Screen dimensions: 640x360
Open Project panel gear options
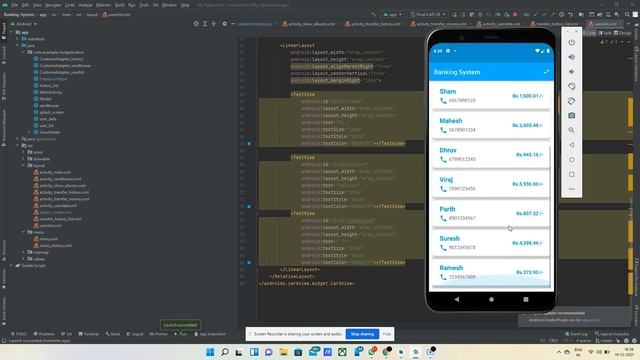(x=224, y=24)
